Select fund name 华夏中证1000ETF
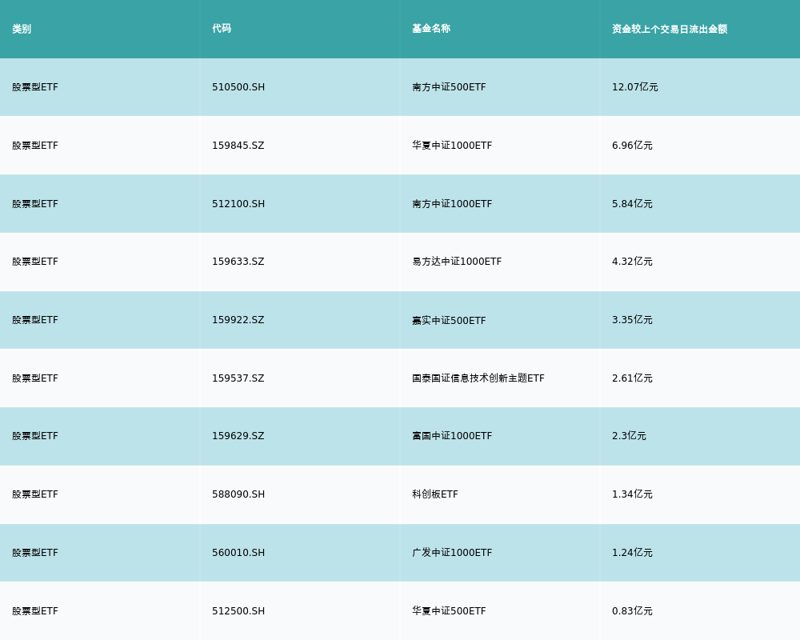800x640 pixels. pyautogui.click(x=452, y=145)
